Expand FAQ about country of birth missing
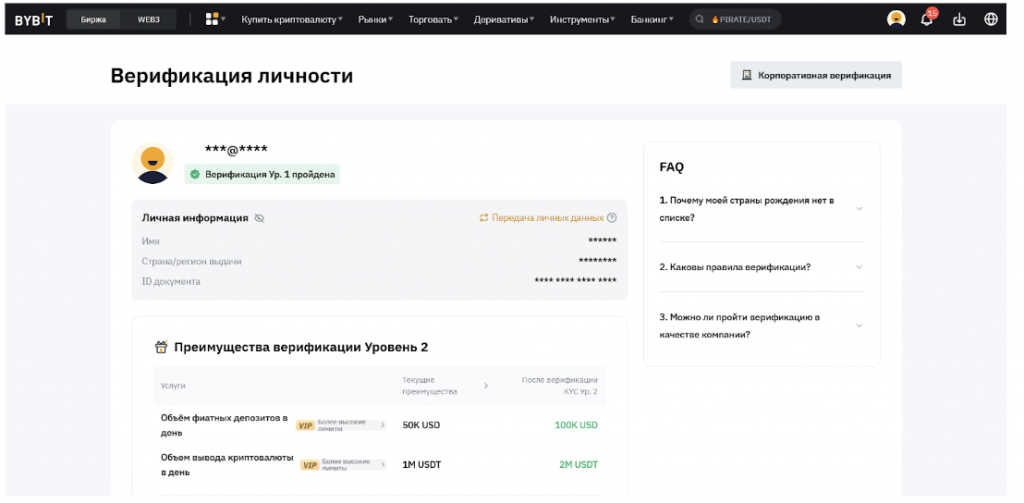This screenshot has height=503, width=1024. coord(760,209)
